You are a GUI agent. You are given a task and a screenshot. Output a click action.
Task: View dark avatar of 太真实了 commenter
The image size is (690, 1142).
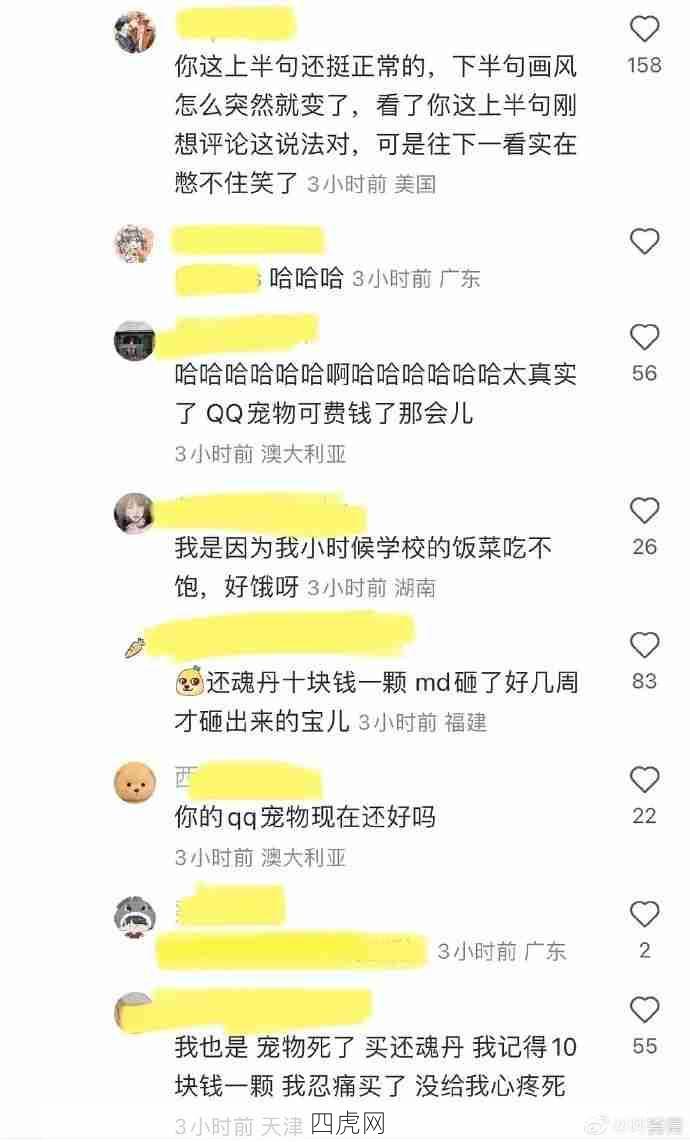click(136, 340)
